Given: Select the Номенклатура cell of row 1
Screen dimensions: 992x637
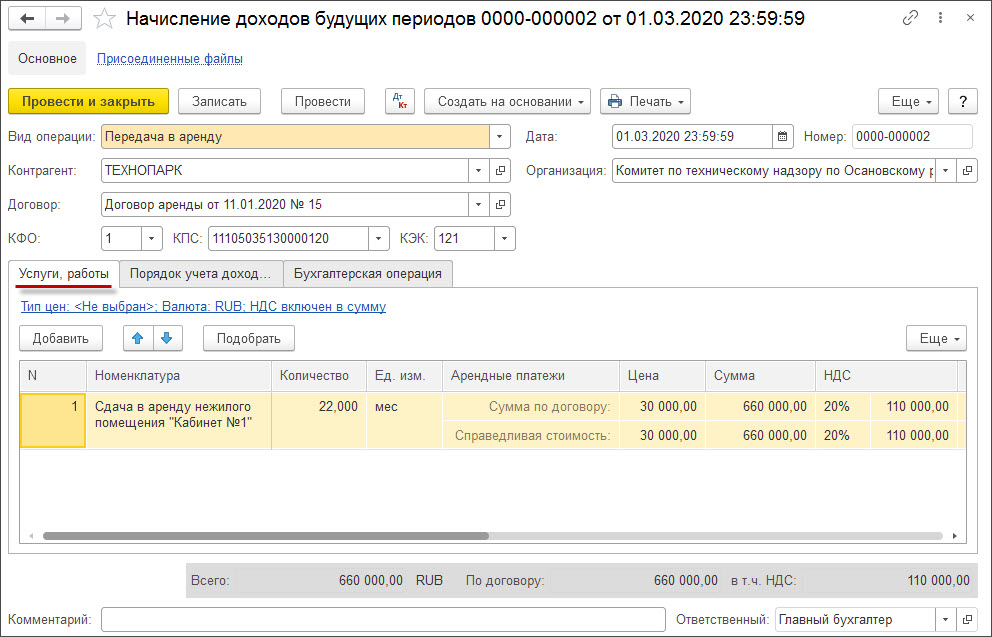Looking at the screenshot, I should click(x=179, y=421).
